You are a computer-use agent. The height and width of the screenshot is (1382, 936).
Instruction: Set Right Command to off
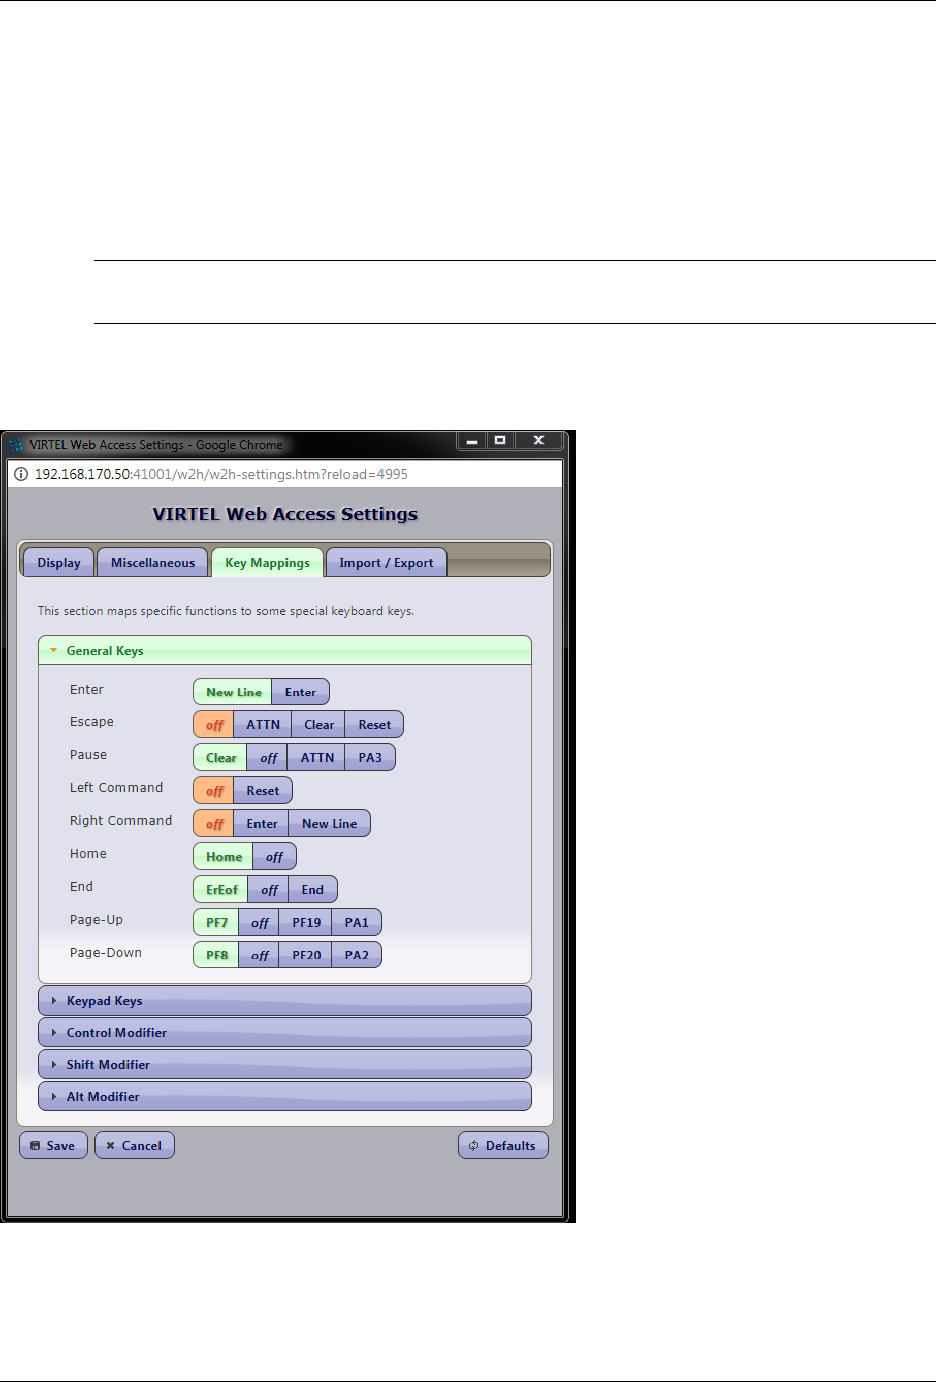[x=214, y=824]
